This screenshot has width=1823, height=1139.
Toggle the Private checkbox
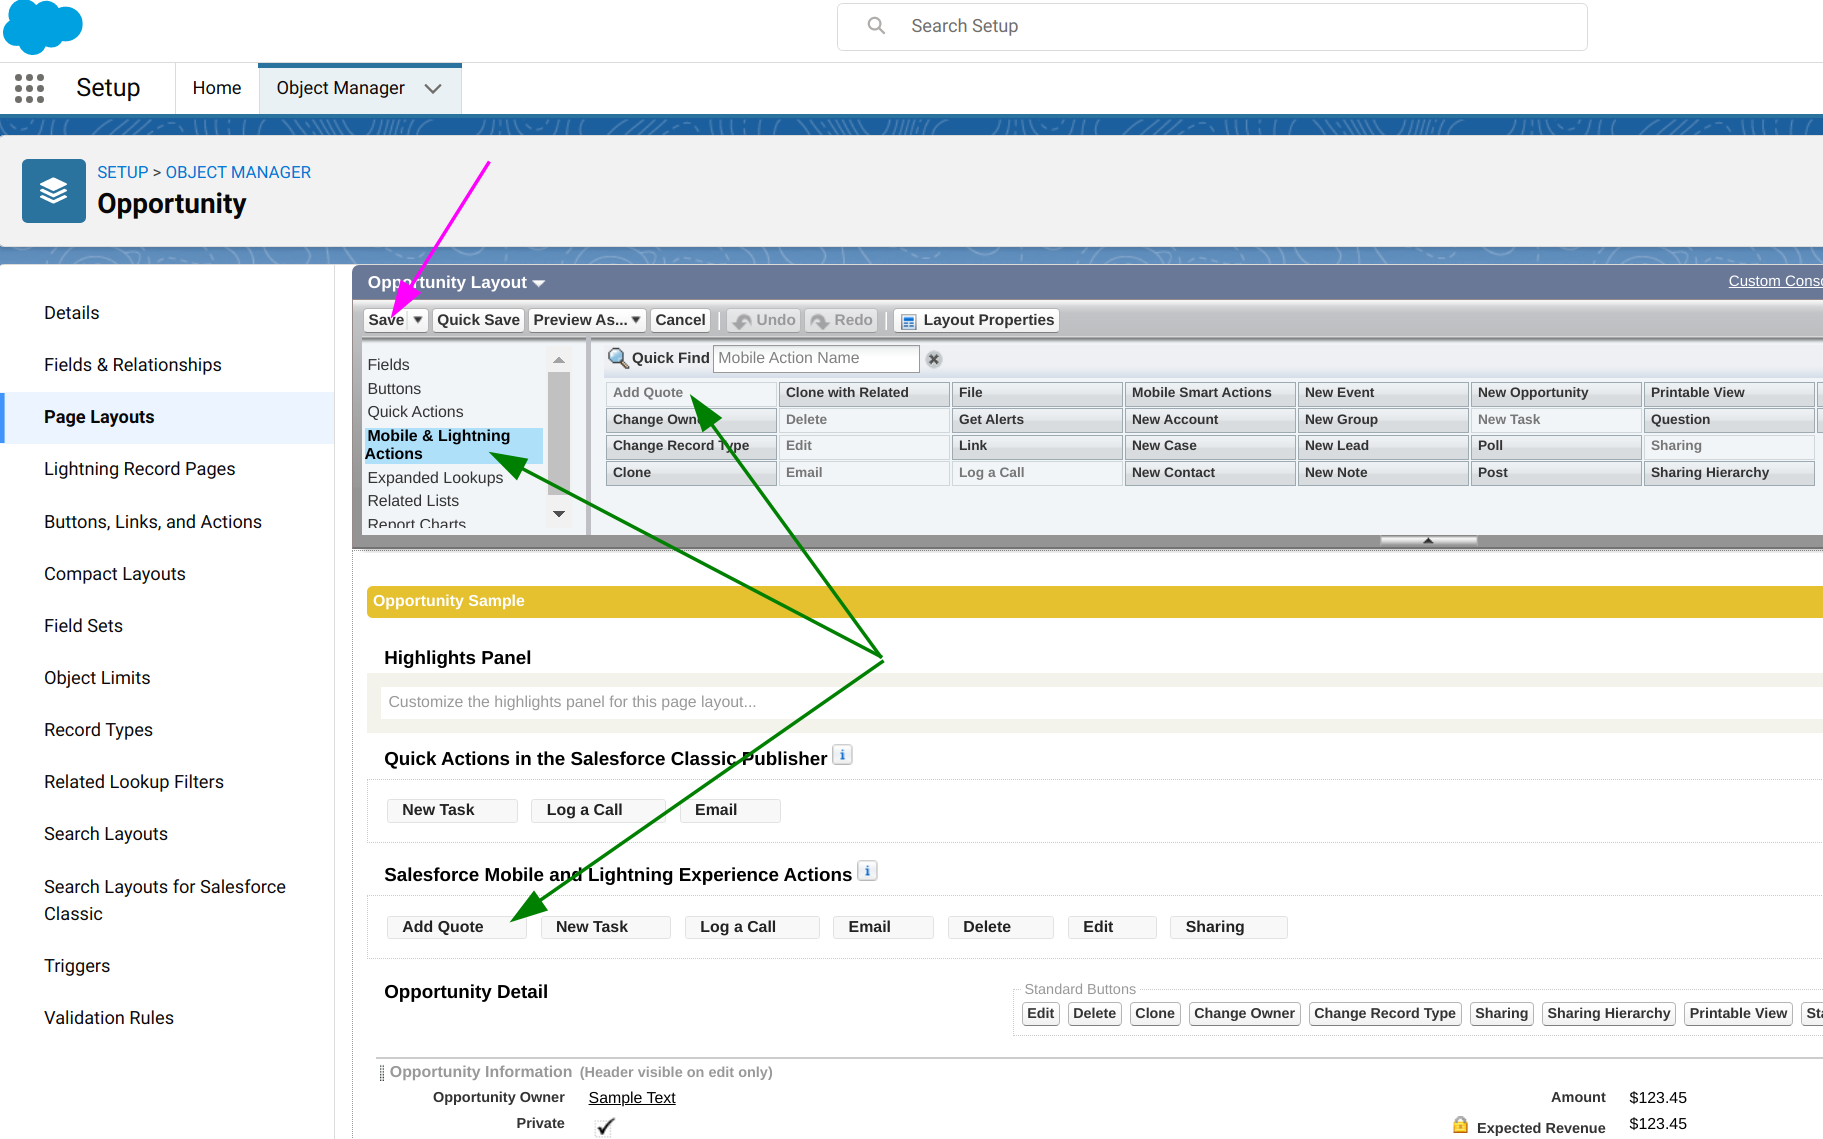tap(605, 1126)
